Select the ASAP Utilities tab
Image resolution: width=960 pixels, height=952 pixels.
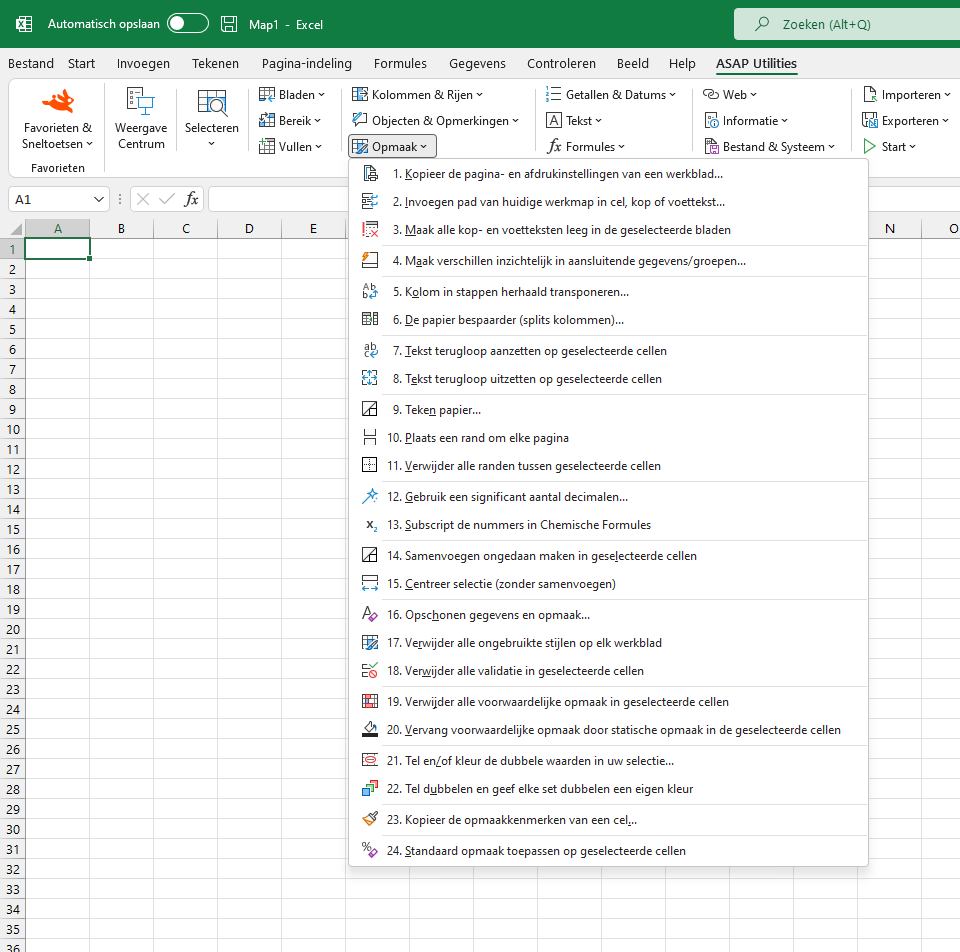tap(756, 64)
